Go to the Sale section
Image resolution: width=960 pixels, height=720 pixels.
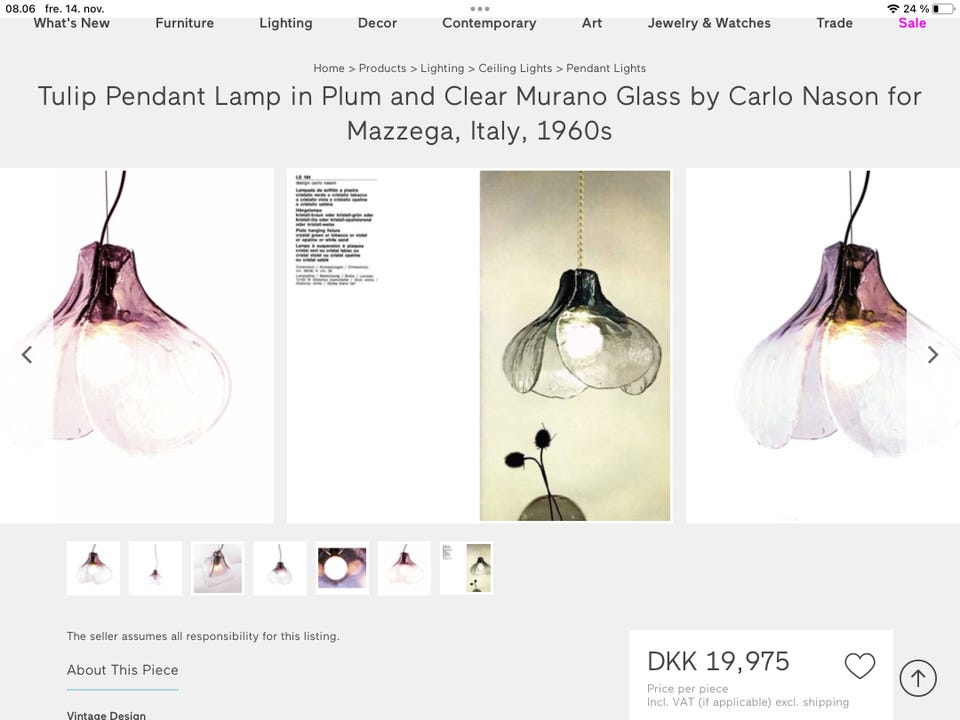(912, 23)
